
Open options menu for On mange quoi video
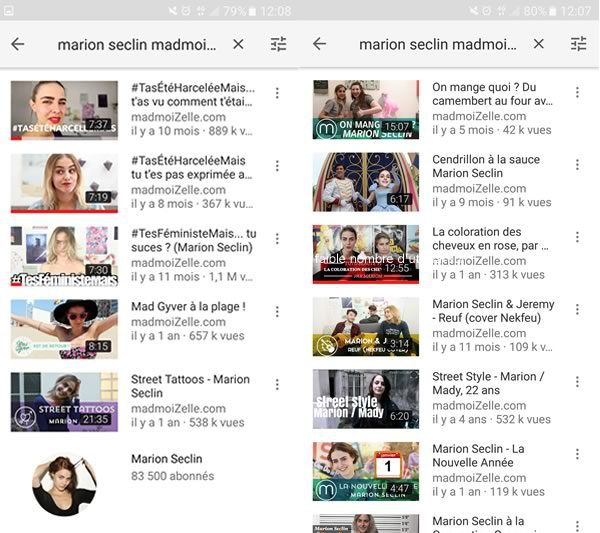pyautogui.click(x=577, y=92)
